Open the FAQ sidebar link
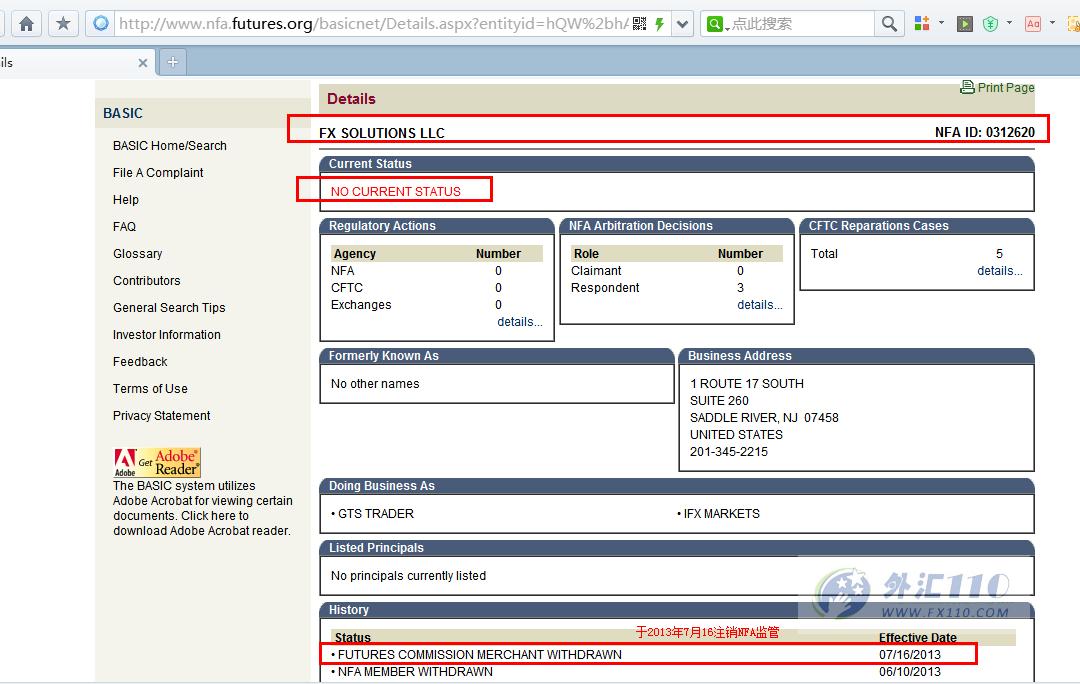 (x=124, y=226)
